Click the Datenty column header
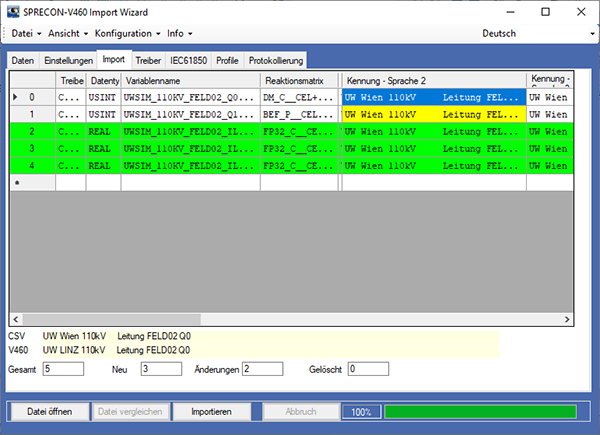The height and width of the screenshot is (435, 600). pyautogui.click(x=103, y=81)
